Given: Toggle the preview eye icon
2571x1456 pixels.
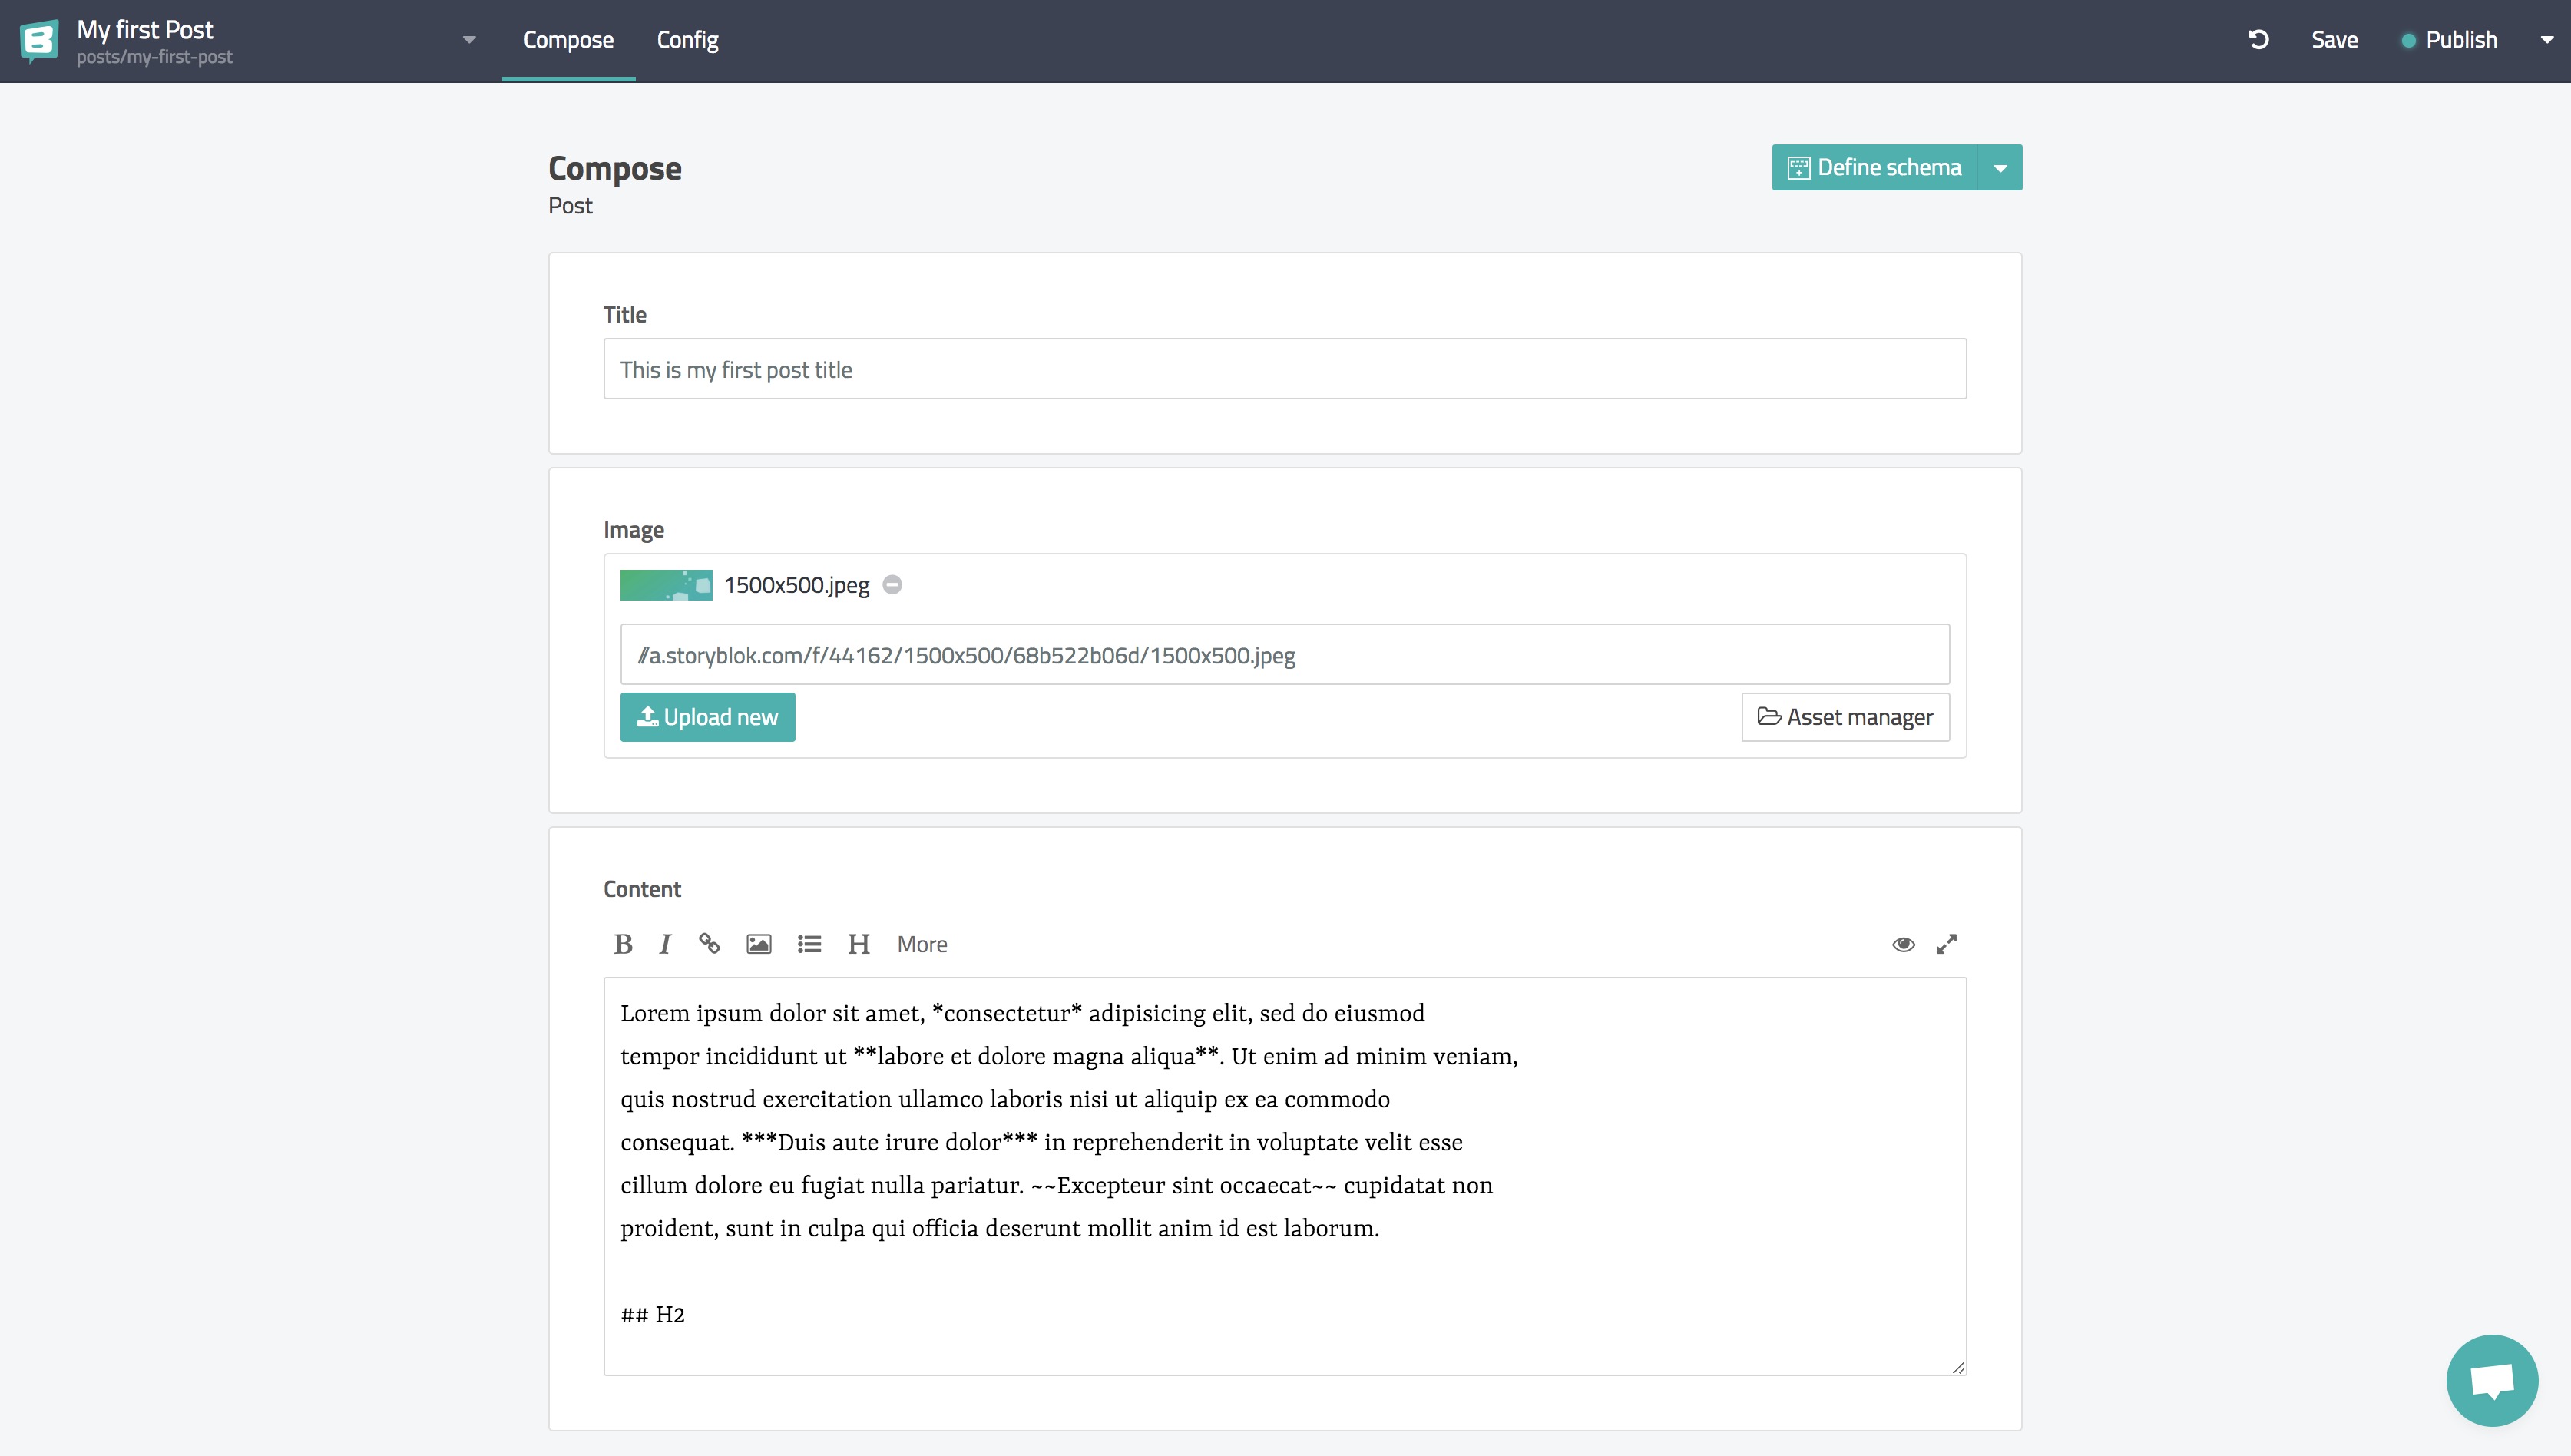Looking at the screenshot, I should [1904, 945].
